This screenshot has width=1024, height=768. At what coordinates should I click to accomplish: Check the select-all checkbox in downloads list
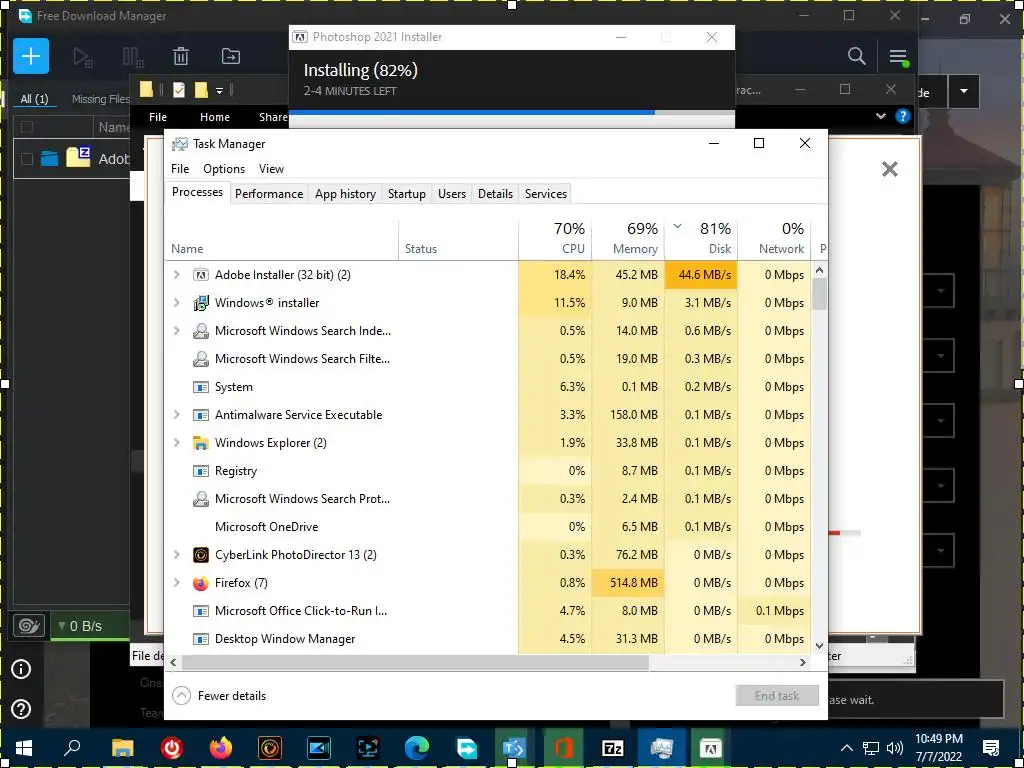point(27,127)
